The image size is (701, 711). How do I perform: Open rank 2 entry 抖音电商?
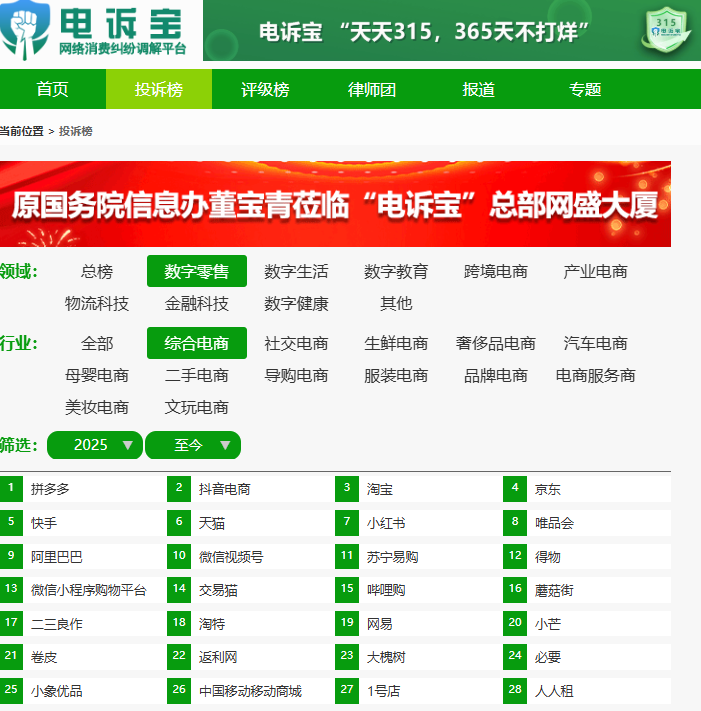224,489
